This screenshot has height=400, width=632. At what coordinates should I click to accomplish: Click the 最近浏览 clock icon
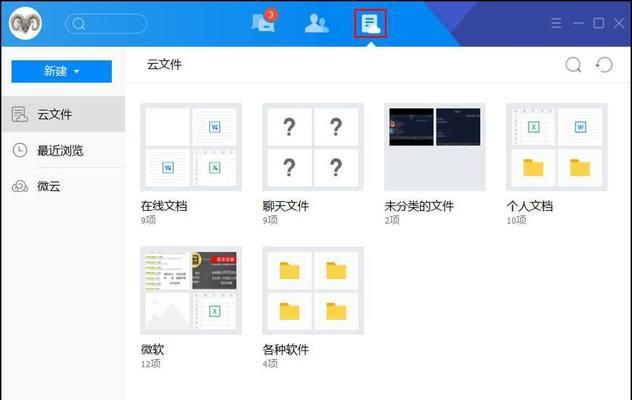[x=20, y=150]
